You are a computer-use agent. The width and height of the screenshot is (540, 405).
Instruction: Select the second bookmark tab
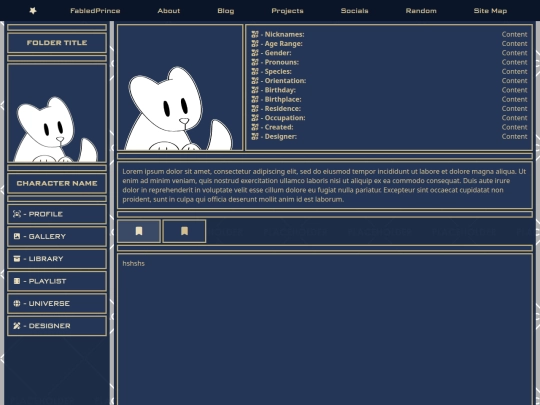[x=184, y=231]
